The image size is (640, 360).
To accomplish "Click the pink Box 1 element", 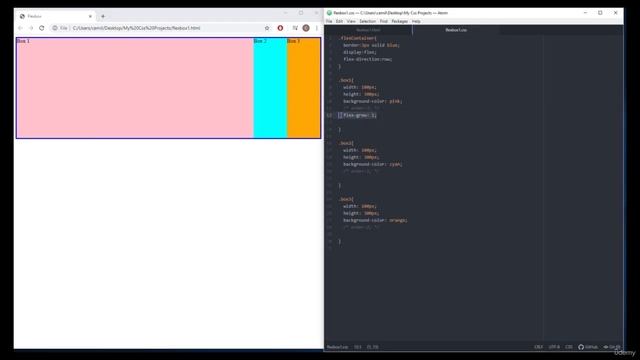I will (x=135, y=88).
